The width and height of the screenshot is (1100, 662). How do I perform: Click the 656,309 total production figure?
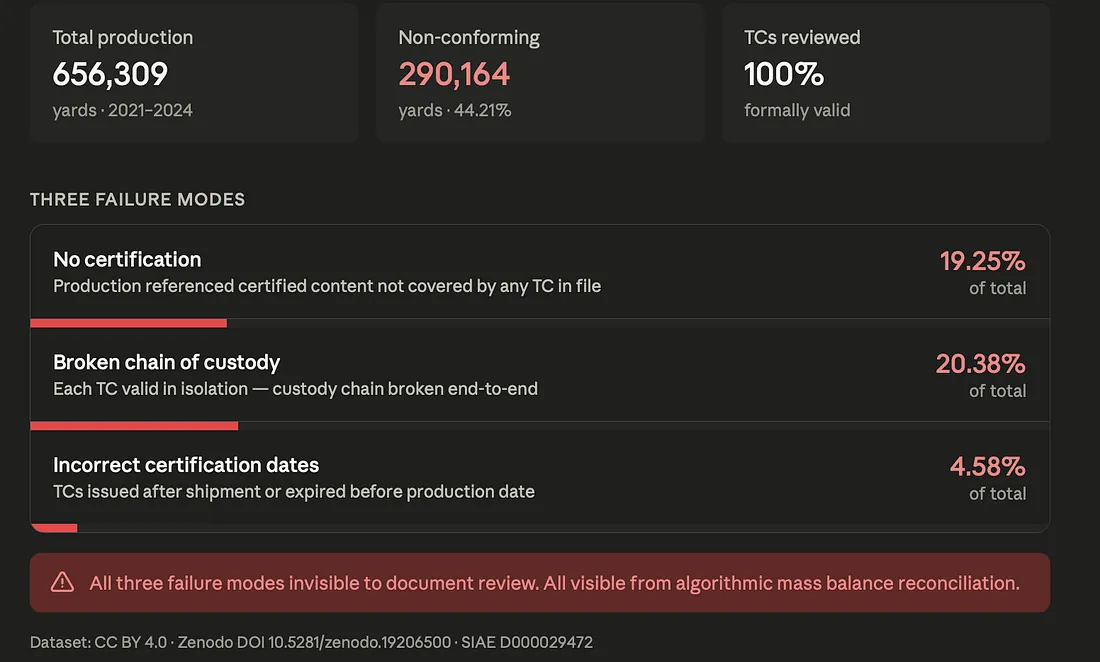point(110,74)
